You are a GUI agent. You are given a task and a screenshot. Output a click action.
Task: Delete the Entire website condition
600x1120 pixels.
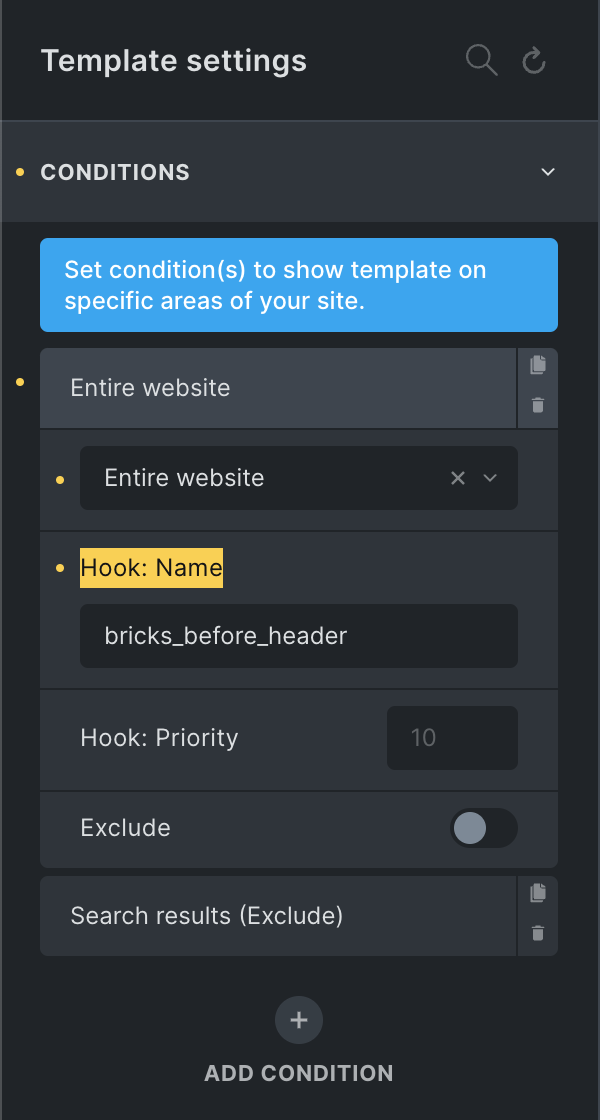pyautogui.click(x=538, y=405)
